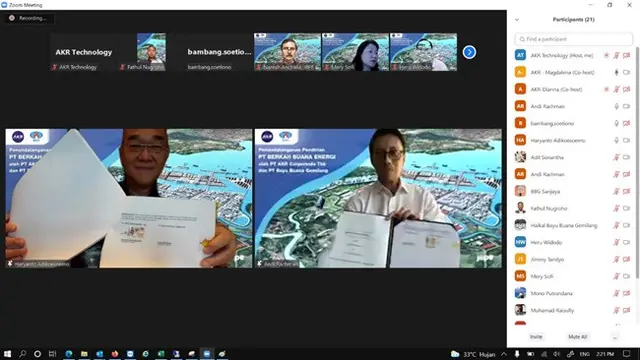Click AKR Technology host's recording status icon
The image size is (640, 360).
(x=607, y=55)
